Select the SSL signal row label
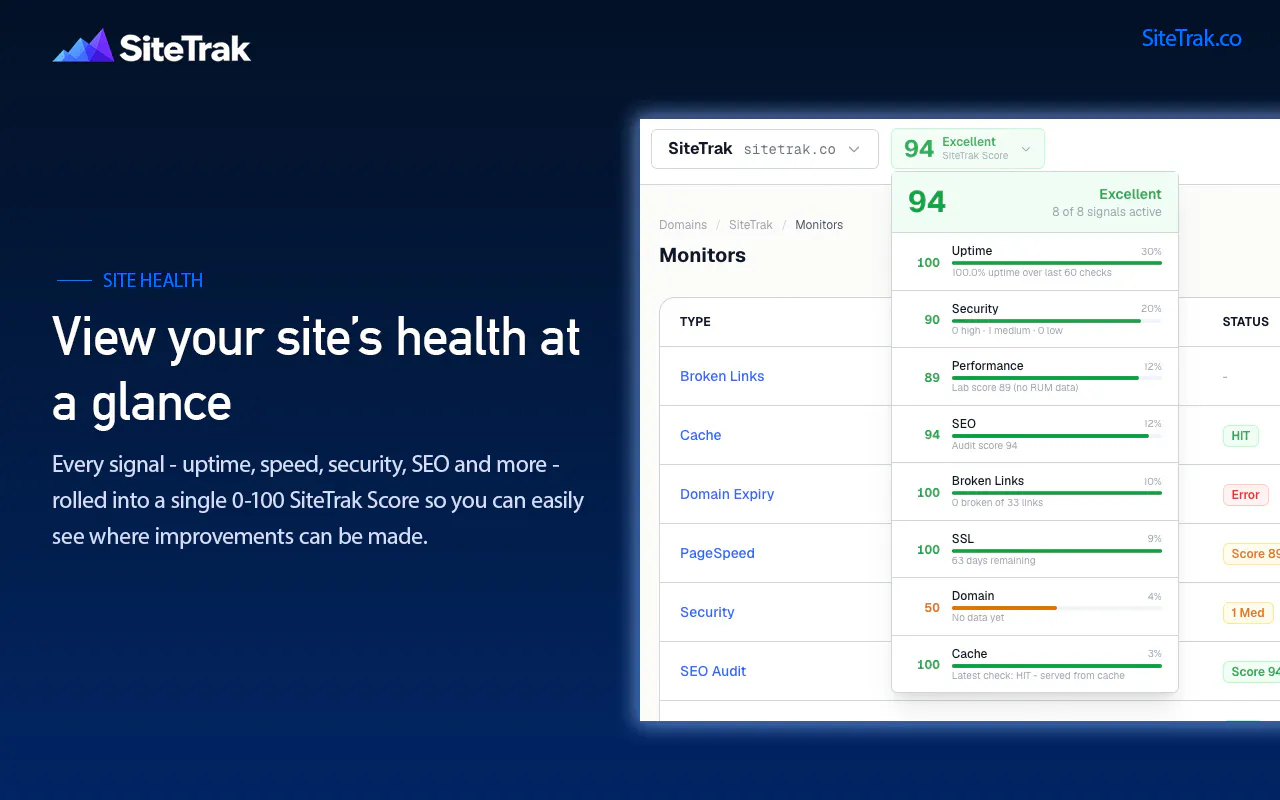 tap(963, 539)
